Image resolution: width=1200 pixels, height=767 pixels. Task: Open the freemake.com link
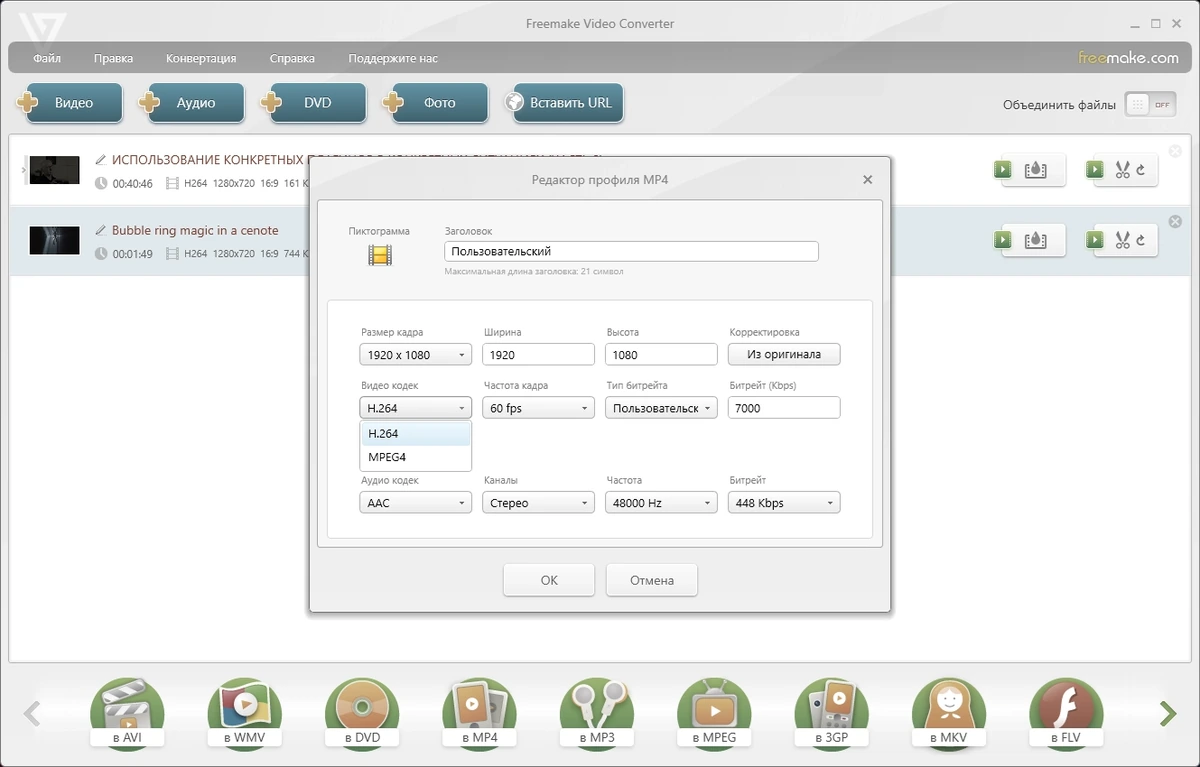1128,58
